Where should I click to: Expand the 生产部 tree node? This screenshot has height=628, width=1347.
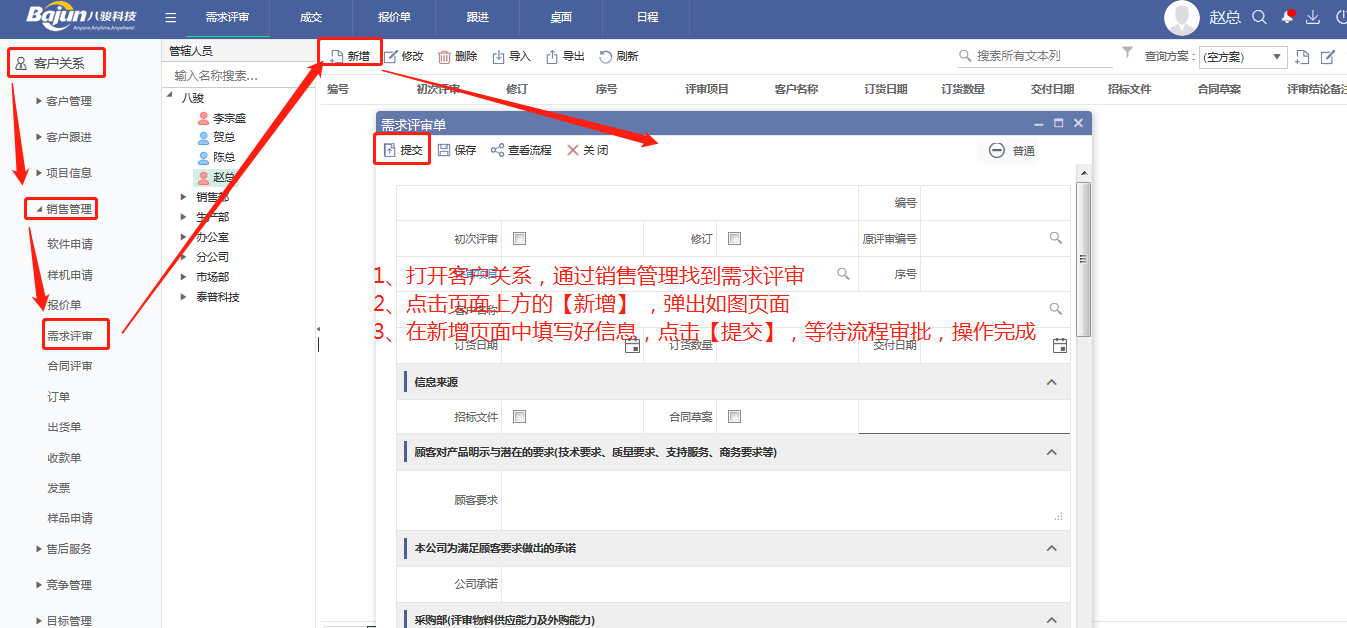pyautogui.click(x=184, y=217)
